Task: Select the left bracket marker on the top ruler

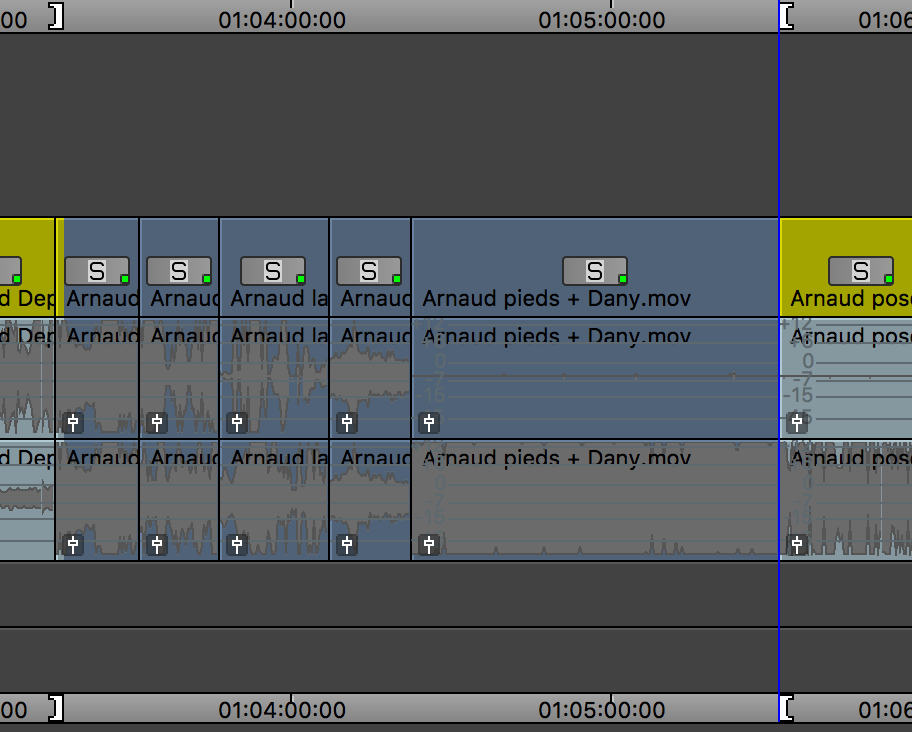Action: [57, 16]
